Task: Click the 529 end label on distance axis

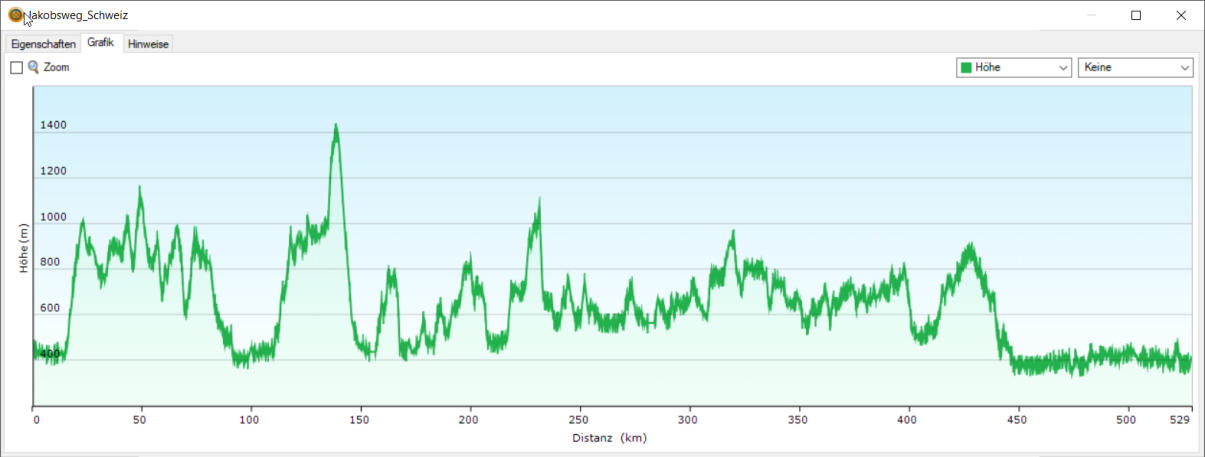Action: [x=1182, y=421]
